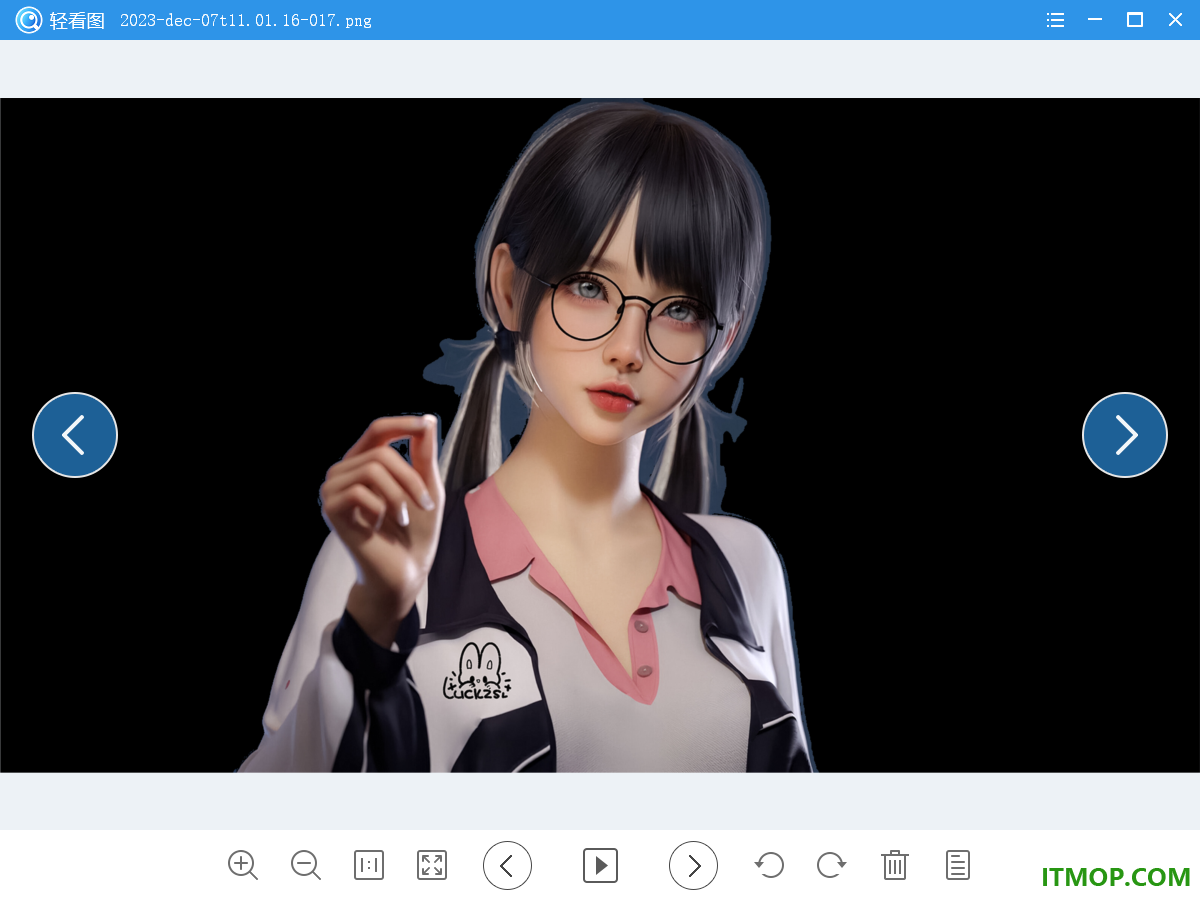Go to next image in bottom toolbar

point(693,865)
